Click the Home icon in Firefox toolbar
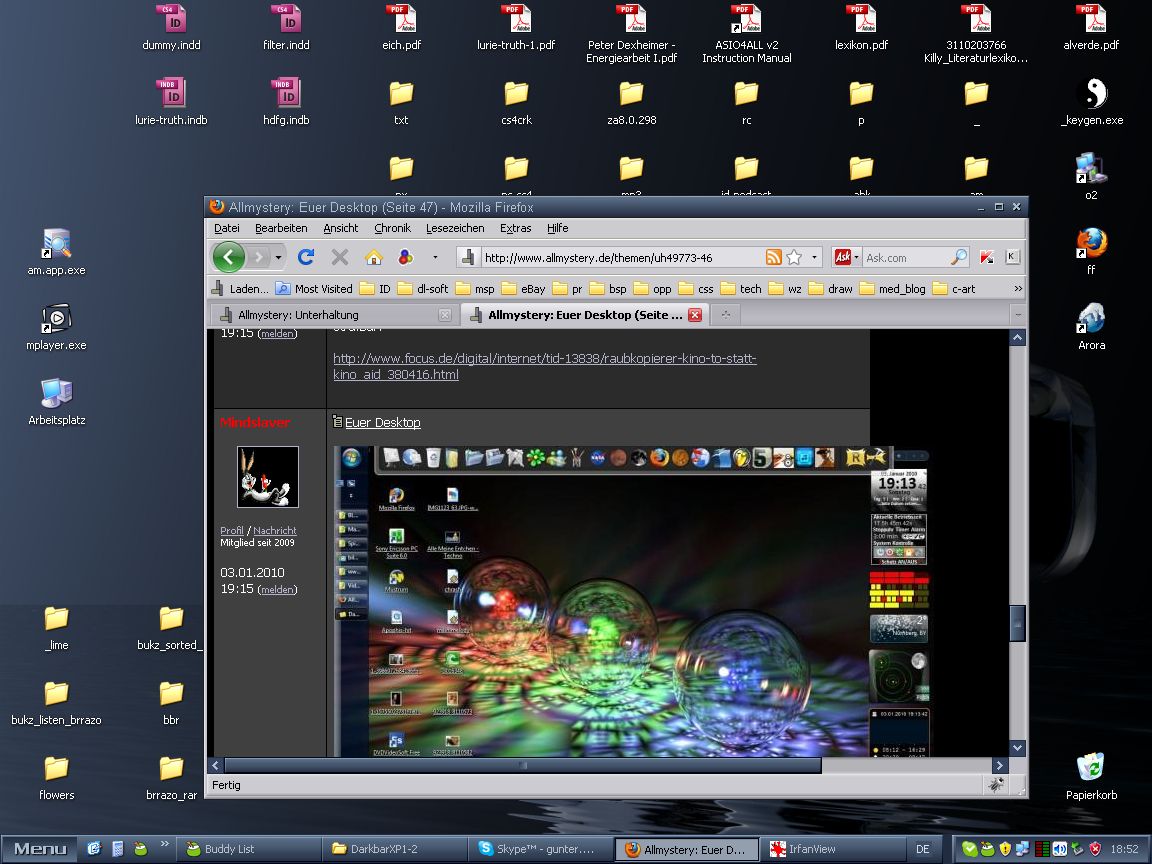The image size is (1152, 864). [373, 257]
